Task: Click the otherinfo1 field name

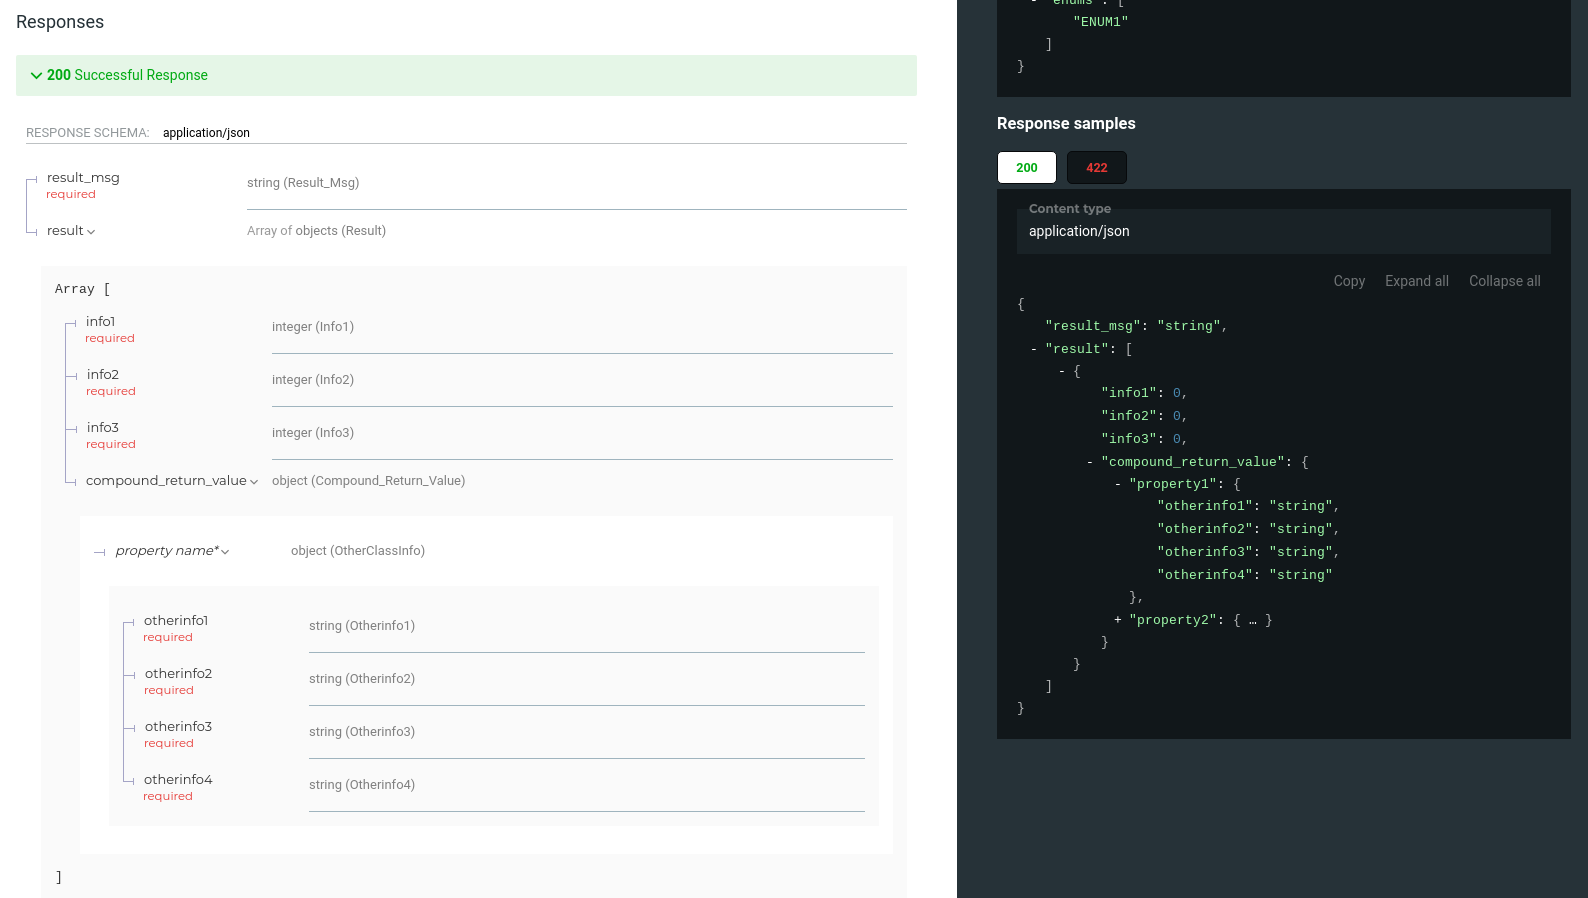Action: [x=176, y=621]
